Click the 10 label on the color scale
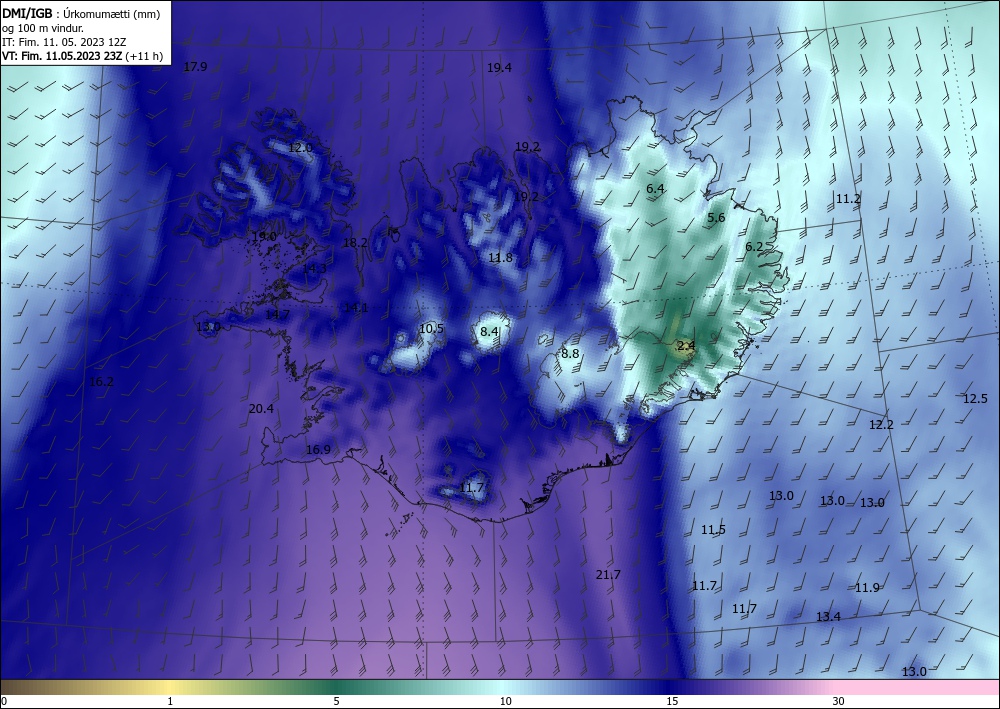This screenshot has width=1000, height=709. [x=505, y=701]
